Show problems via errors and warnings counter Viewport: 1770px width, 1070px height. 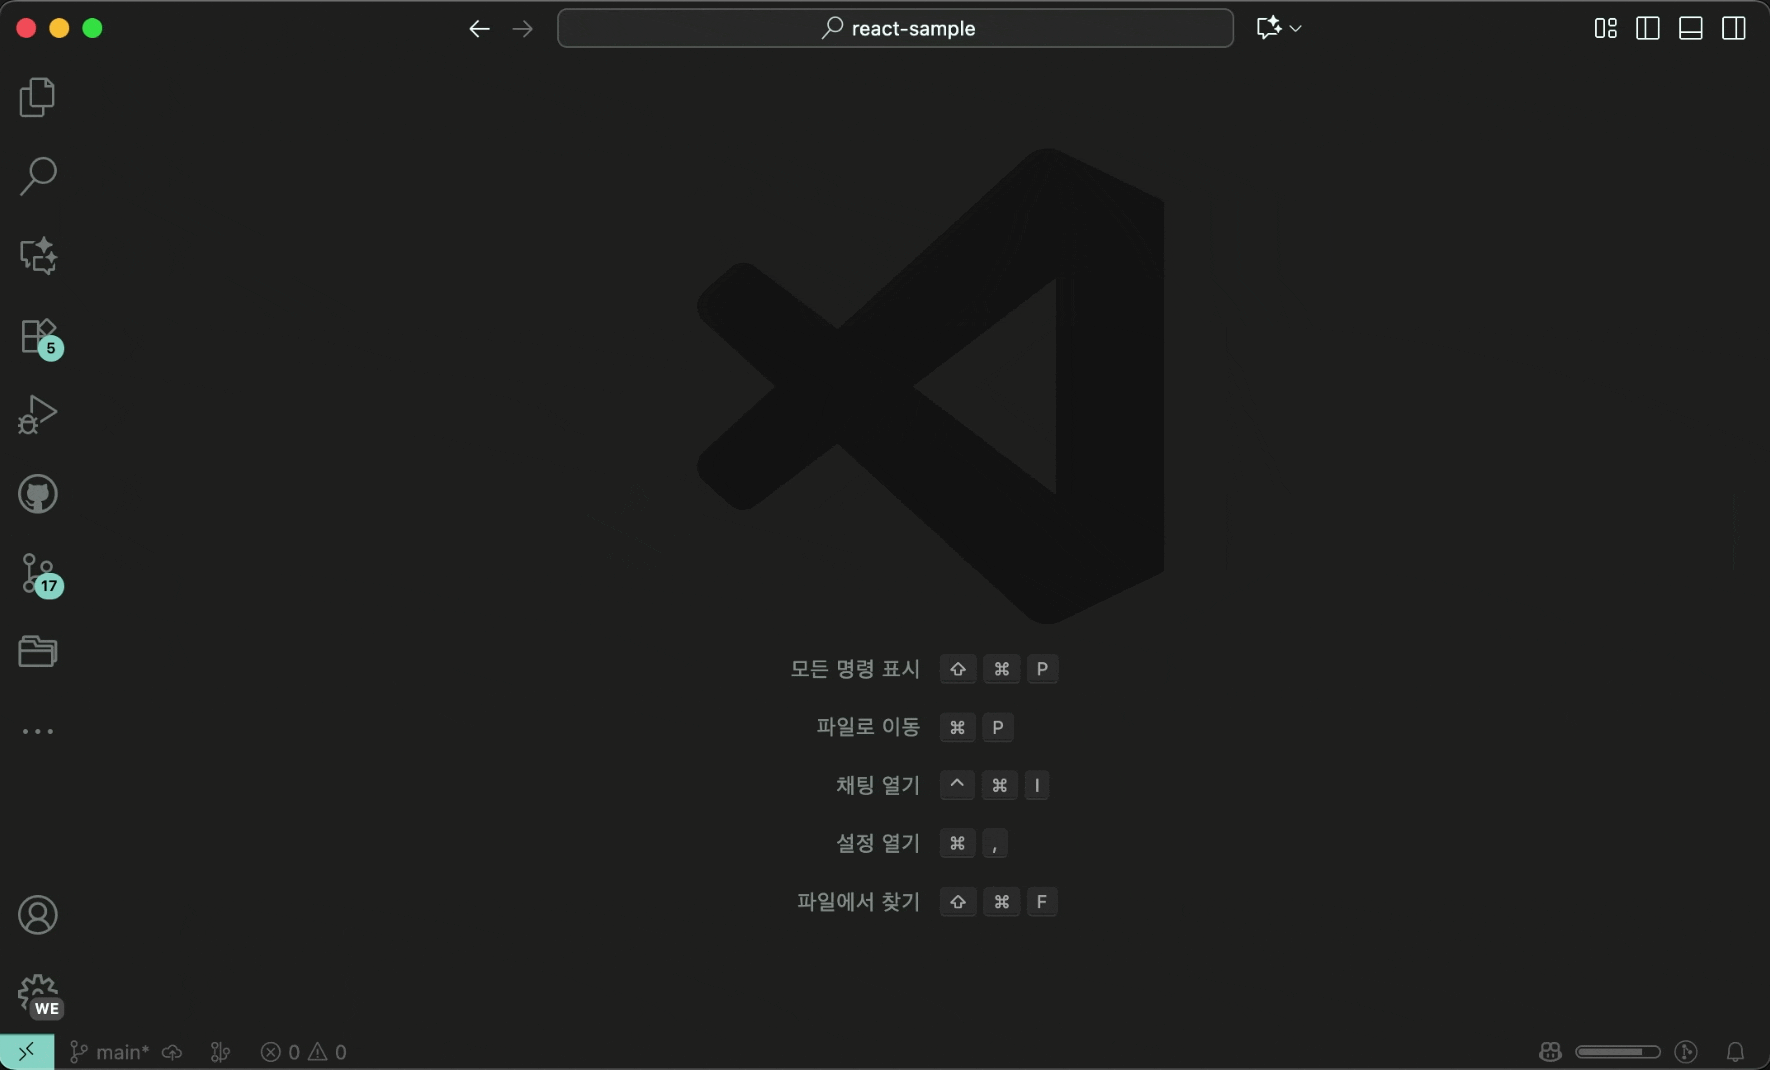(303, 1052)
